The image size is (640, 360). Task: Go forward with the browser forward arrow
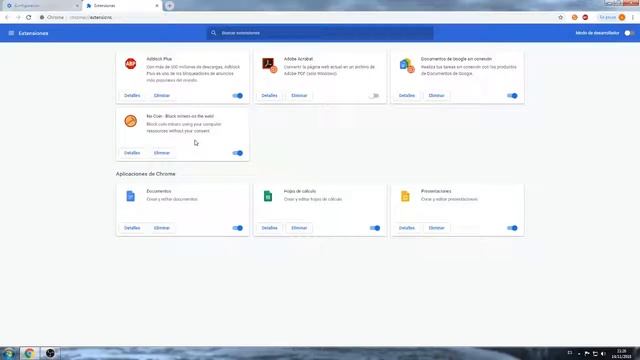tap(18, 18)
